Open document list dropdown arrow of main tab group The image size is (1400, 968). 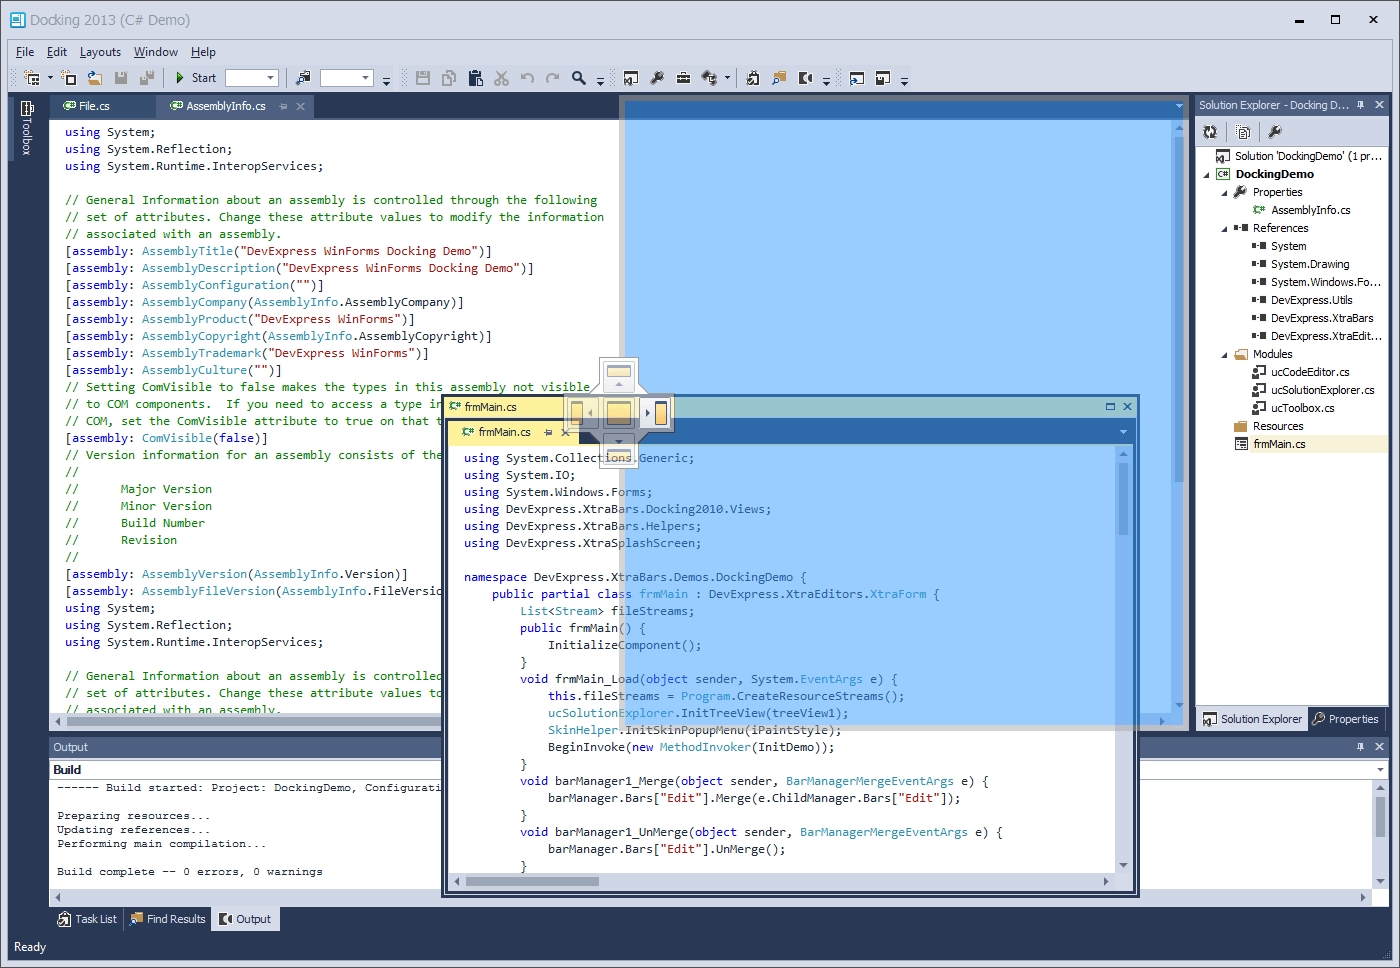coord(1179,106)
